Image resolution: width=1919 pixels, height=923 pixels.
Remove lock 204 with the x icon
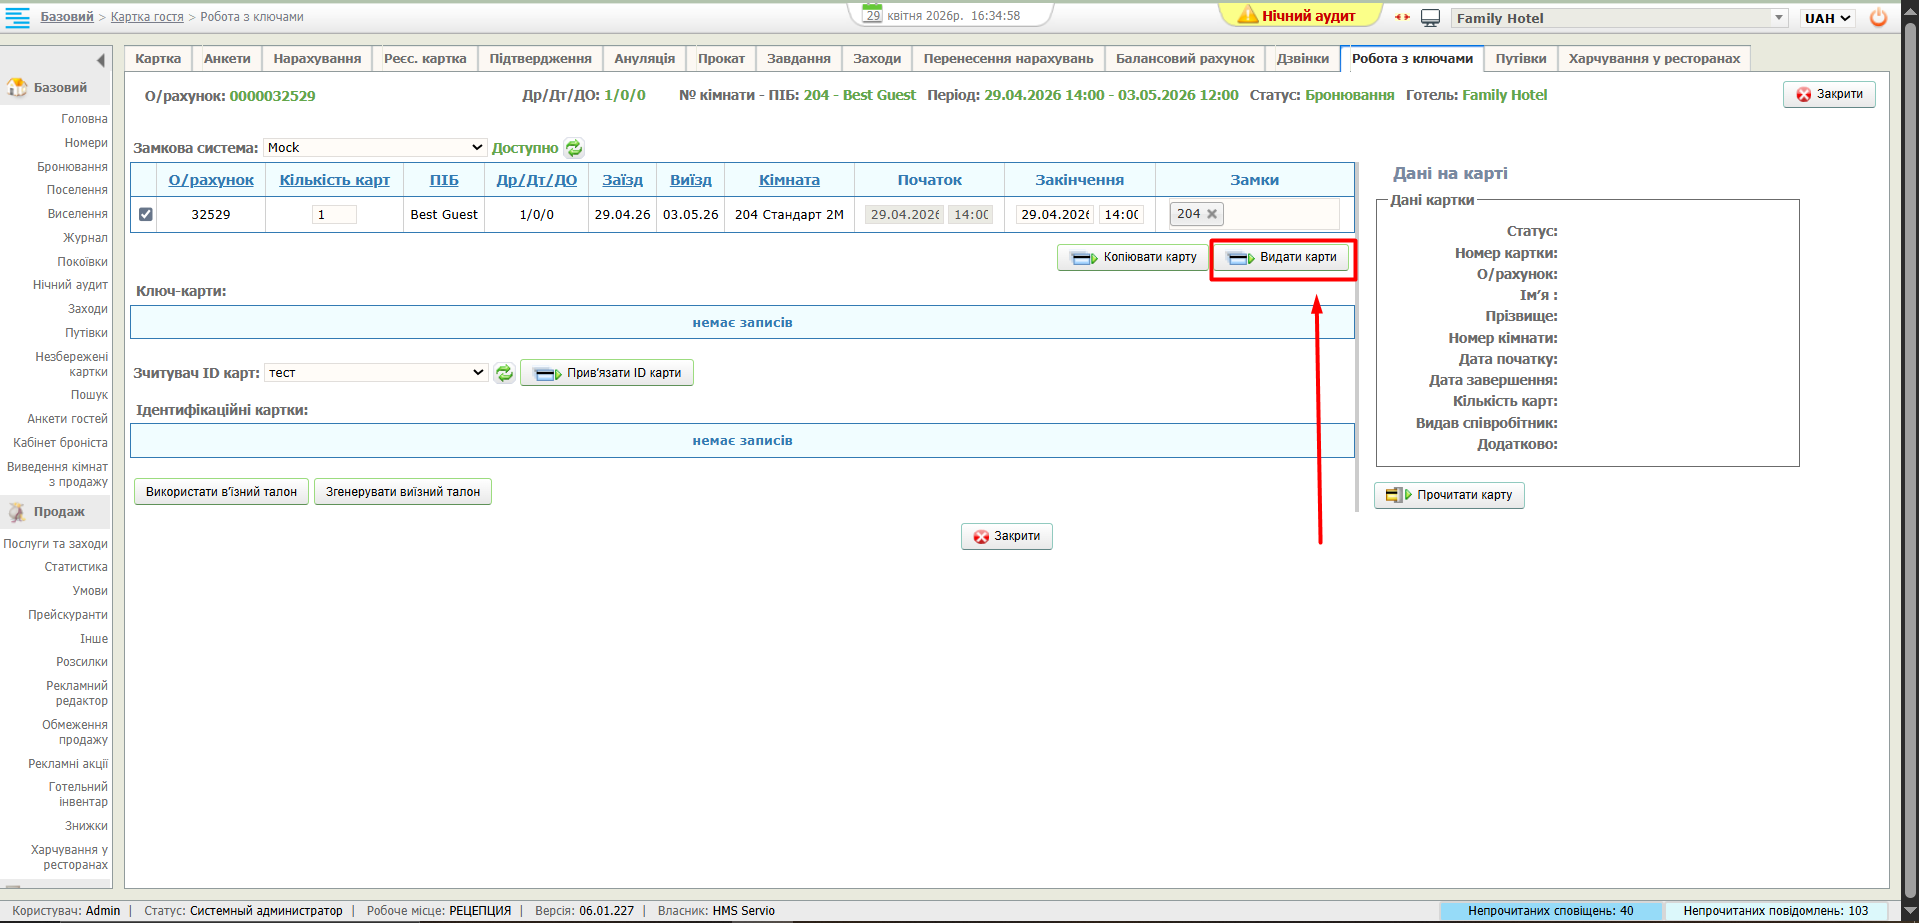1212,214
